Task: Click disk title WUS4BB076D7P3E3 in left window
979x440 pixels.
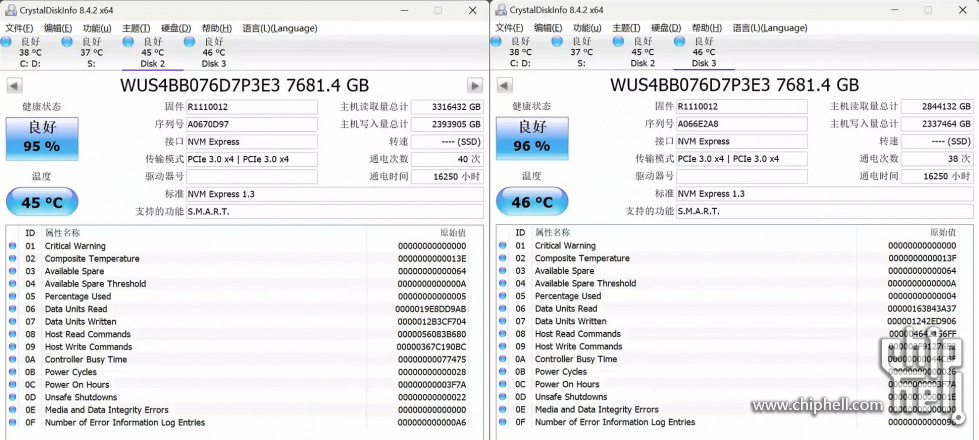Action: 244,86
